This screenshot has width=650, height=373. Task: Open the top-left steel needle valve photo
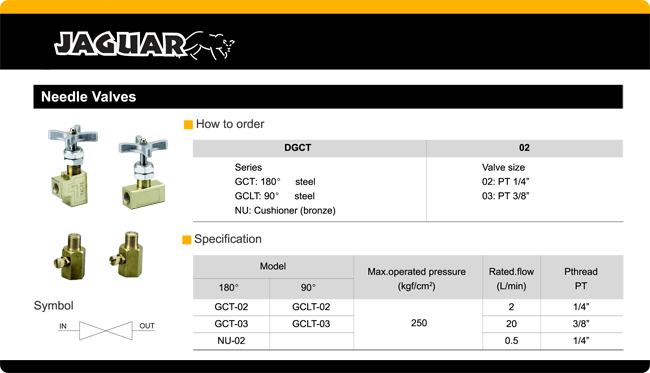pos(73,166)
